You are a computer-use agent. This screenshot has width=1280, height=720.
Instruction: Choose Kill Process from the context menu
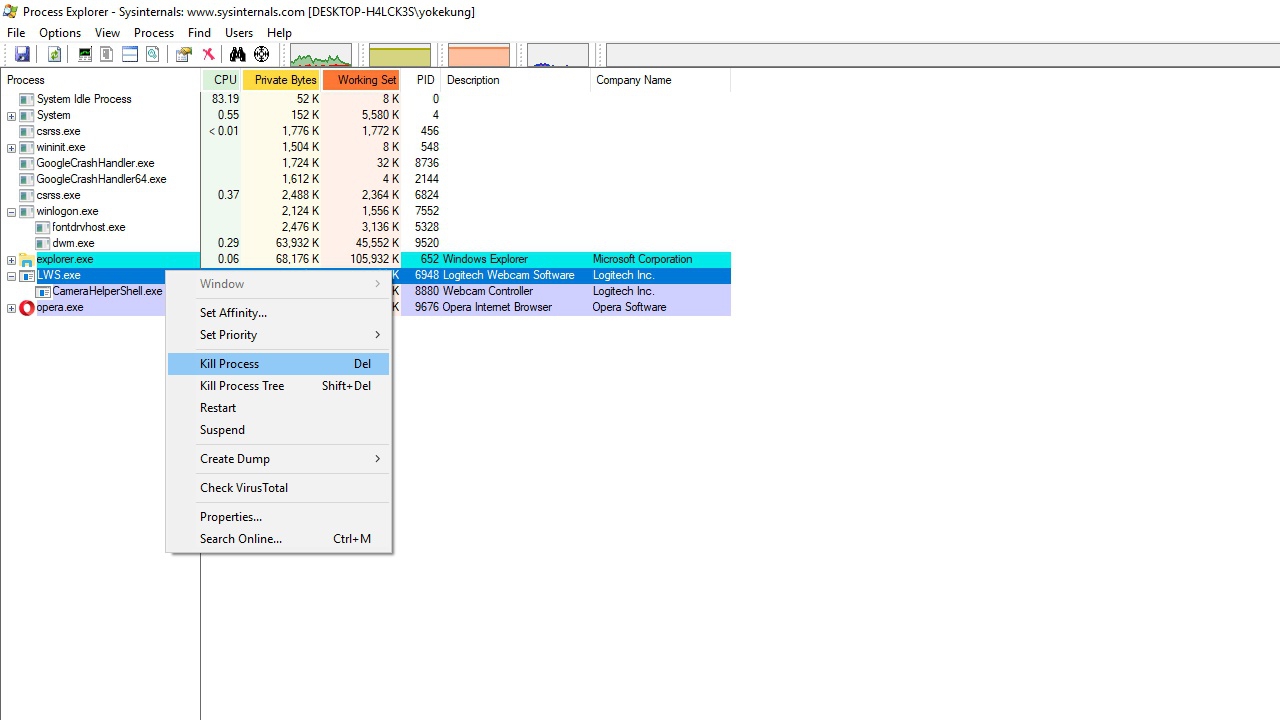(x=279, y=364)
